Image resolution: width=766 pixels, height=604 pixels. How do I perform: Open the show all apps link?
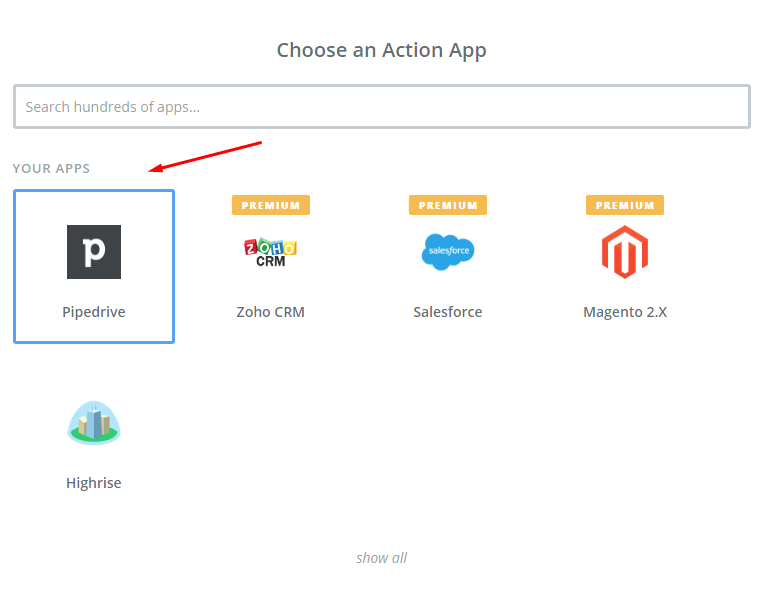[381, 558]
